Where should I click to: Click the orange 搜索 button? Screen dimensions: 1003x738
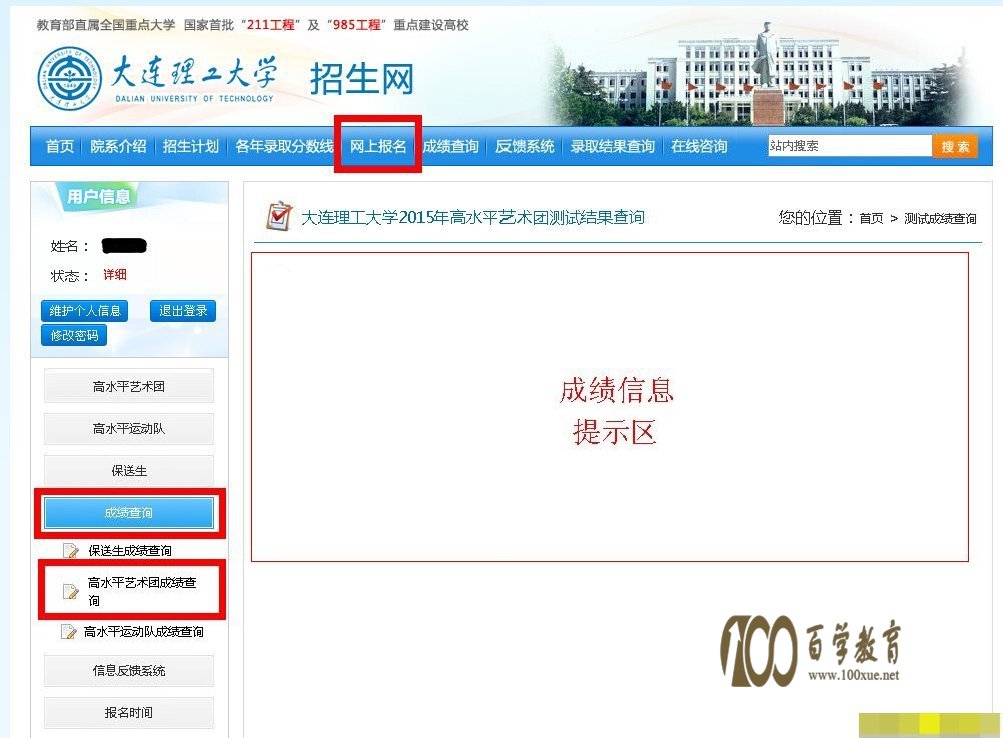955,146
